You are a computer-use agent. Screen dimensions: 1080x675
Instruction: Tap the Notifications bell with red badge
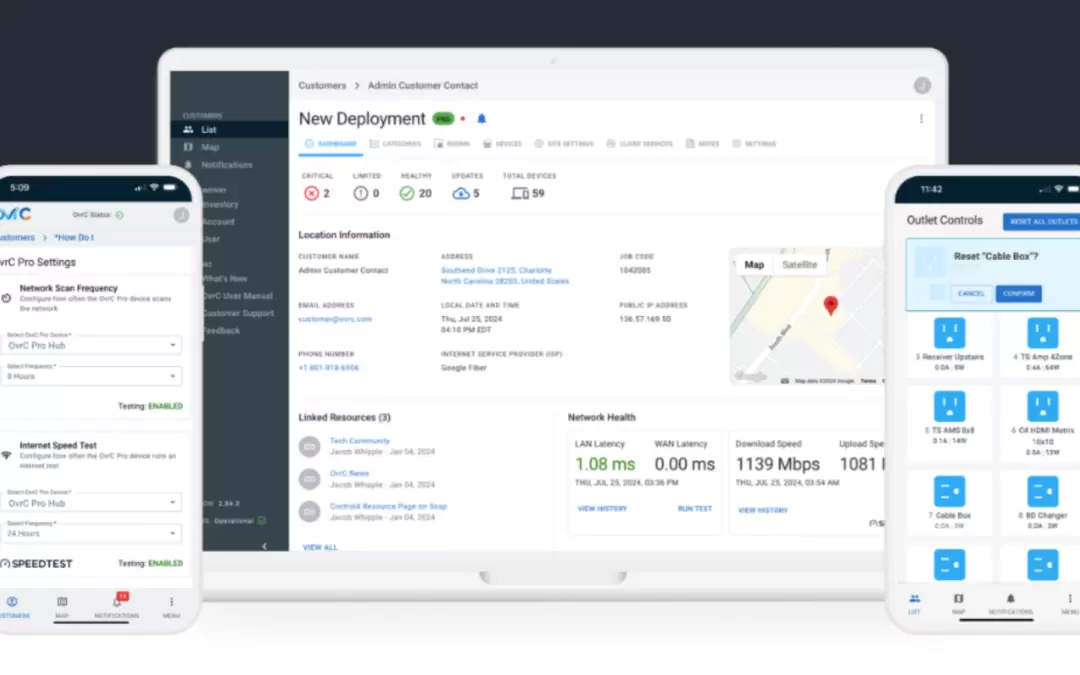coord(117,602)
